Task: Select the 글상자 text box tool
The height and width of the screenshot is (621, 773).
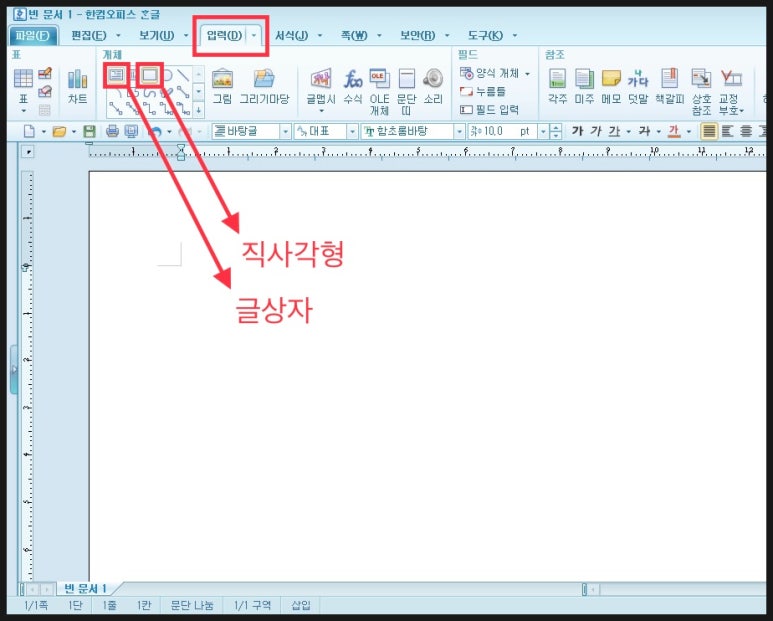Action: (116, 75)
